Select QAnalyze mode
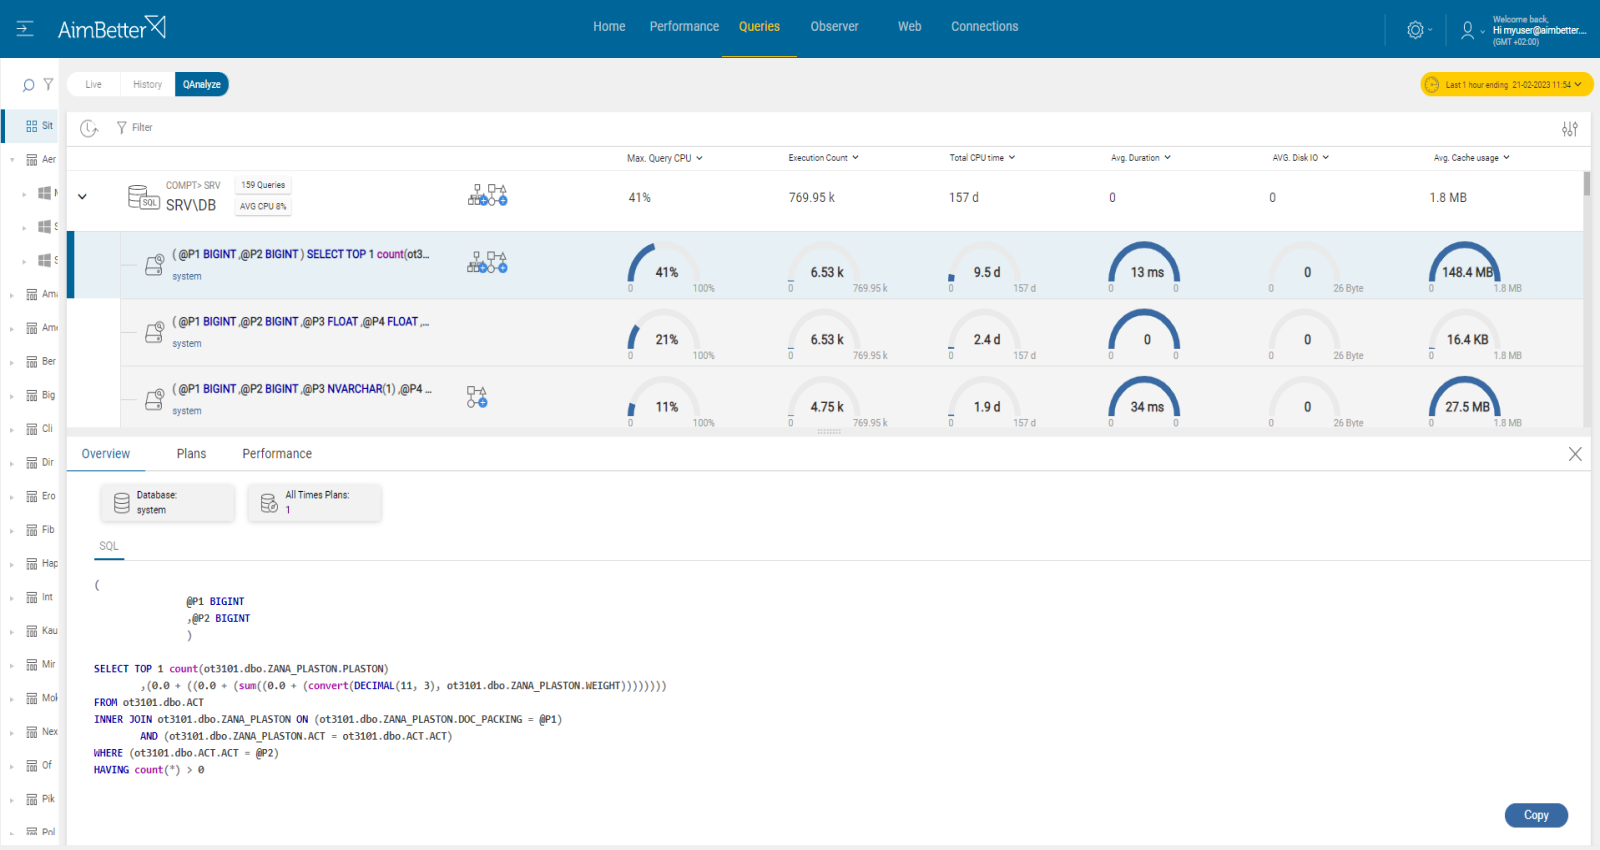 (x=202, y=85)
